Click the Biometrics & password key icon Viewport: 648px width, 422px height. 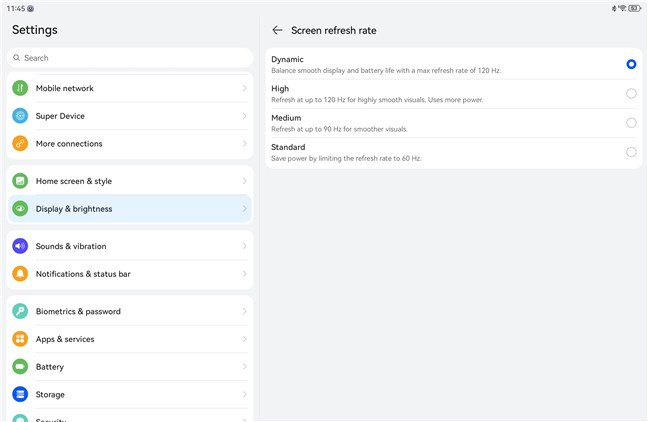pyautogui.click(x=20, y=311)
